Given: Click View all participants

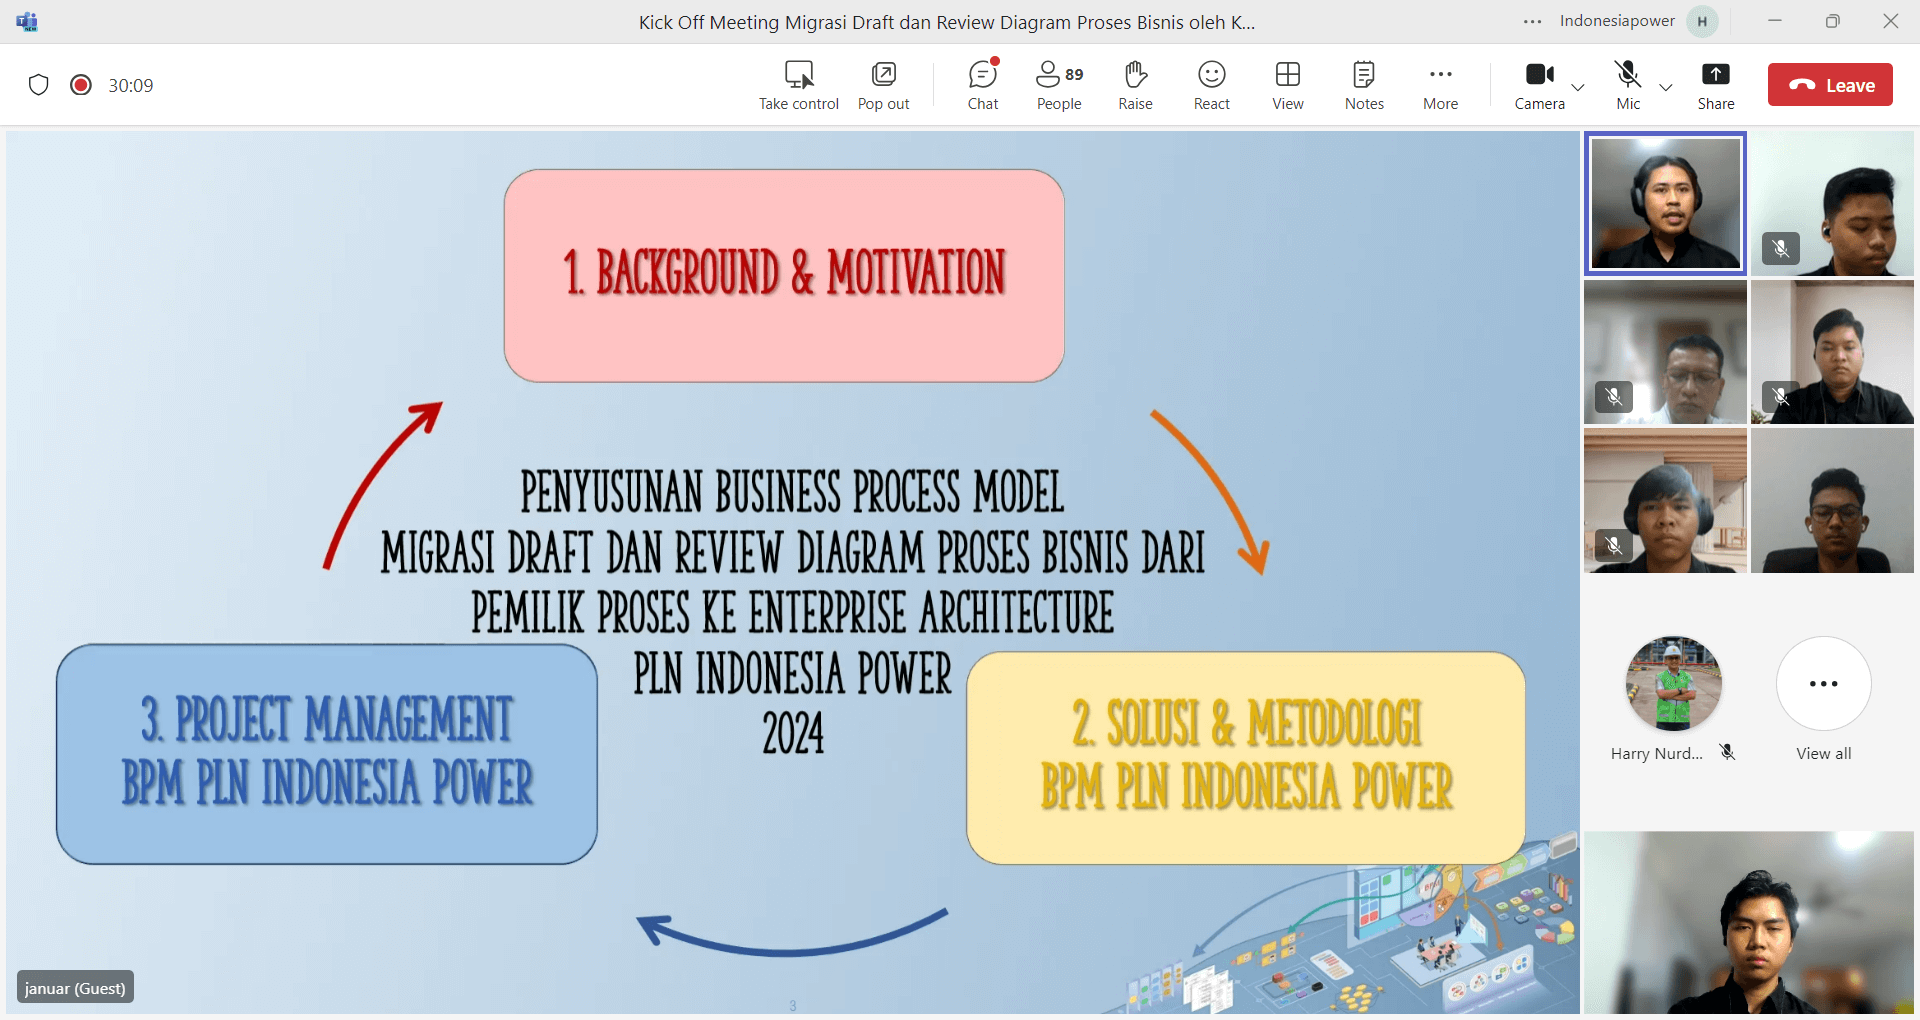Looking at the screenshot, I should (1823, 699).
